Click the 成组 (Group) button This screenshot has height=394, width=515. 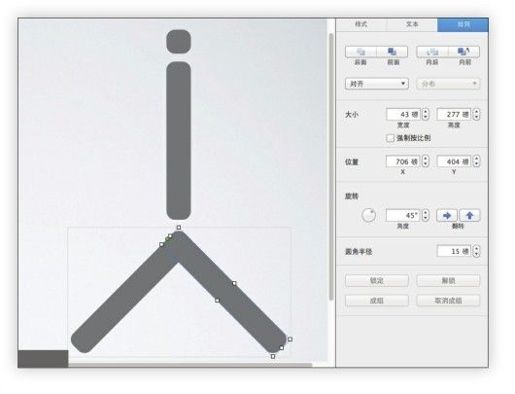377,301
